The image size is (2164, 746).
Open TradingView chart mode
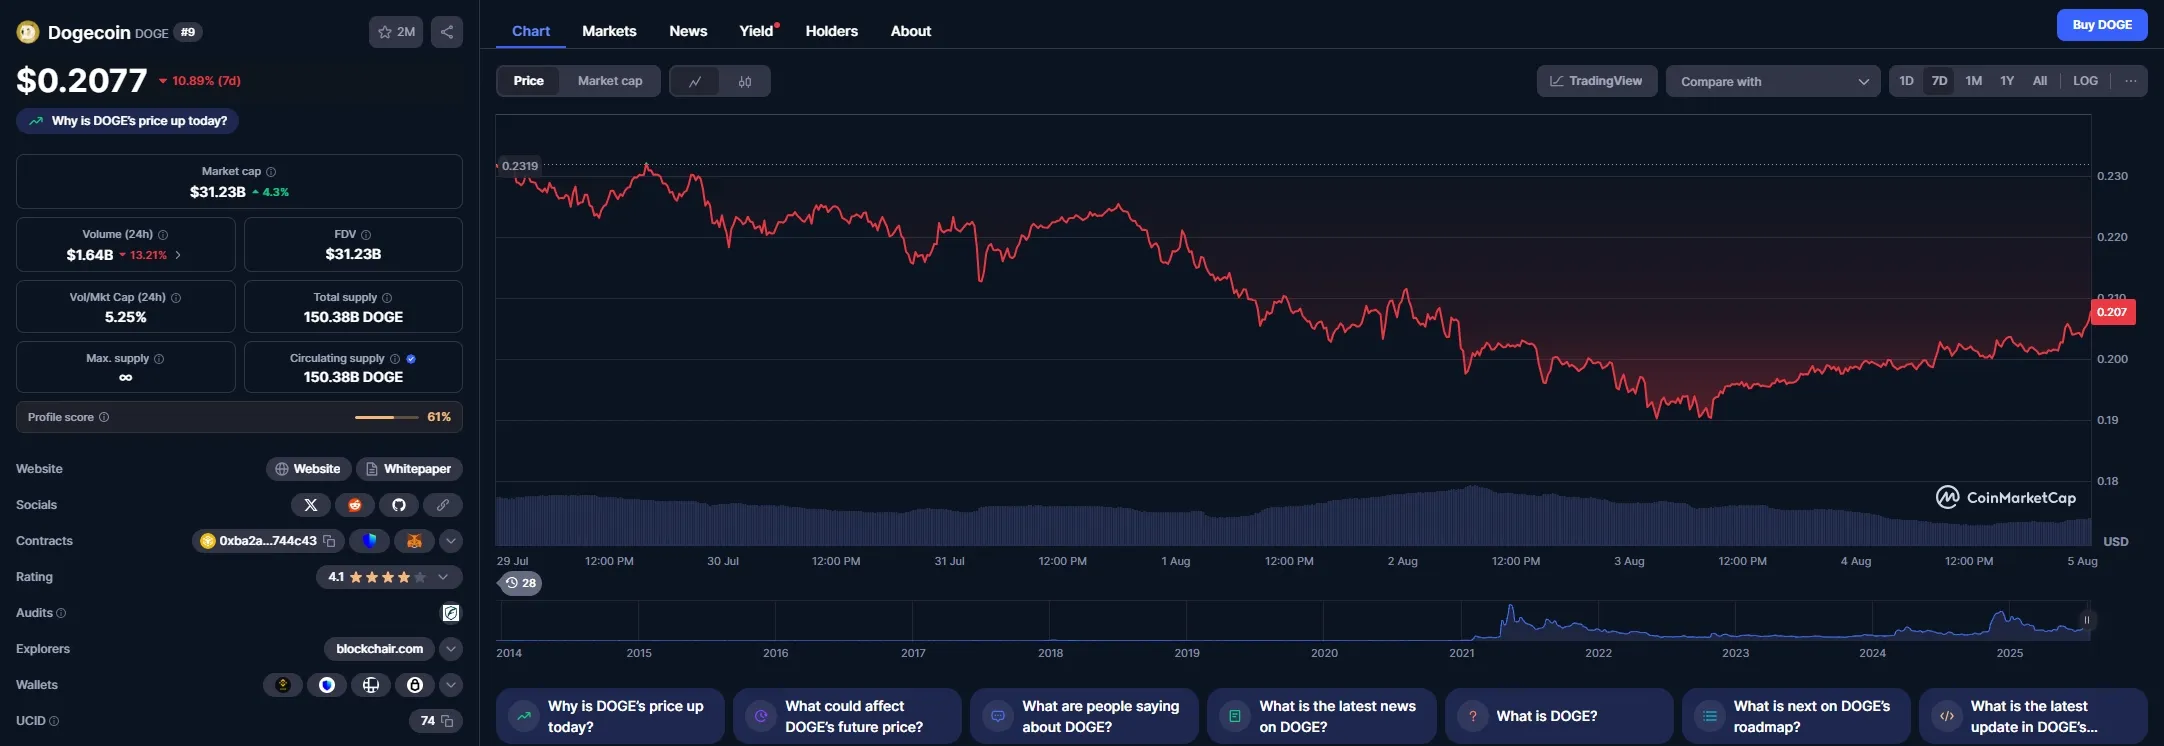[1597, 81]
